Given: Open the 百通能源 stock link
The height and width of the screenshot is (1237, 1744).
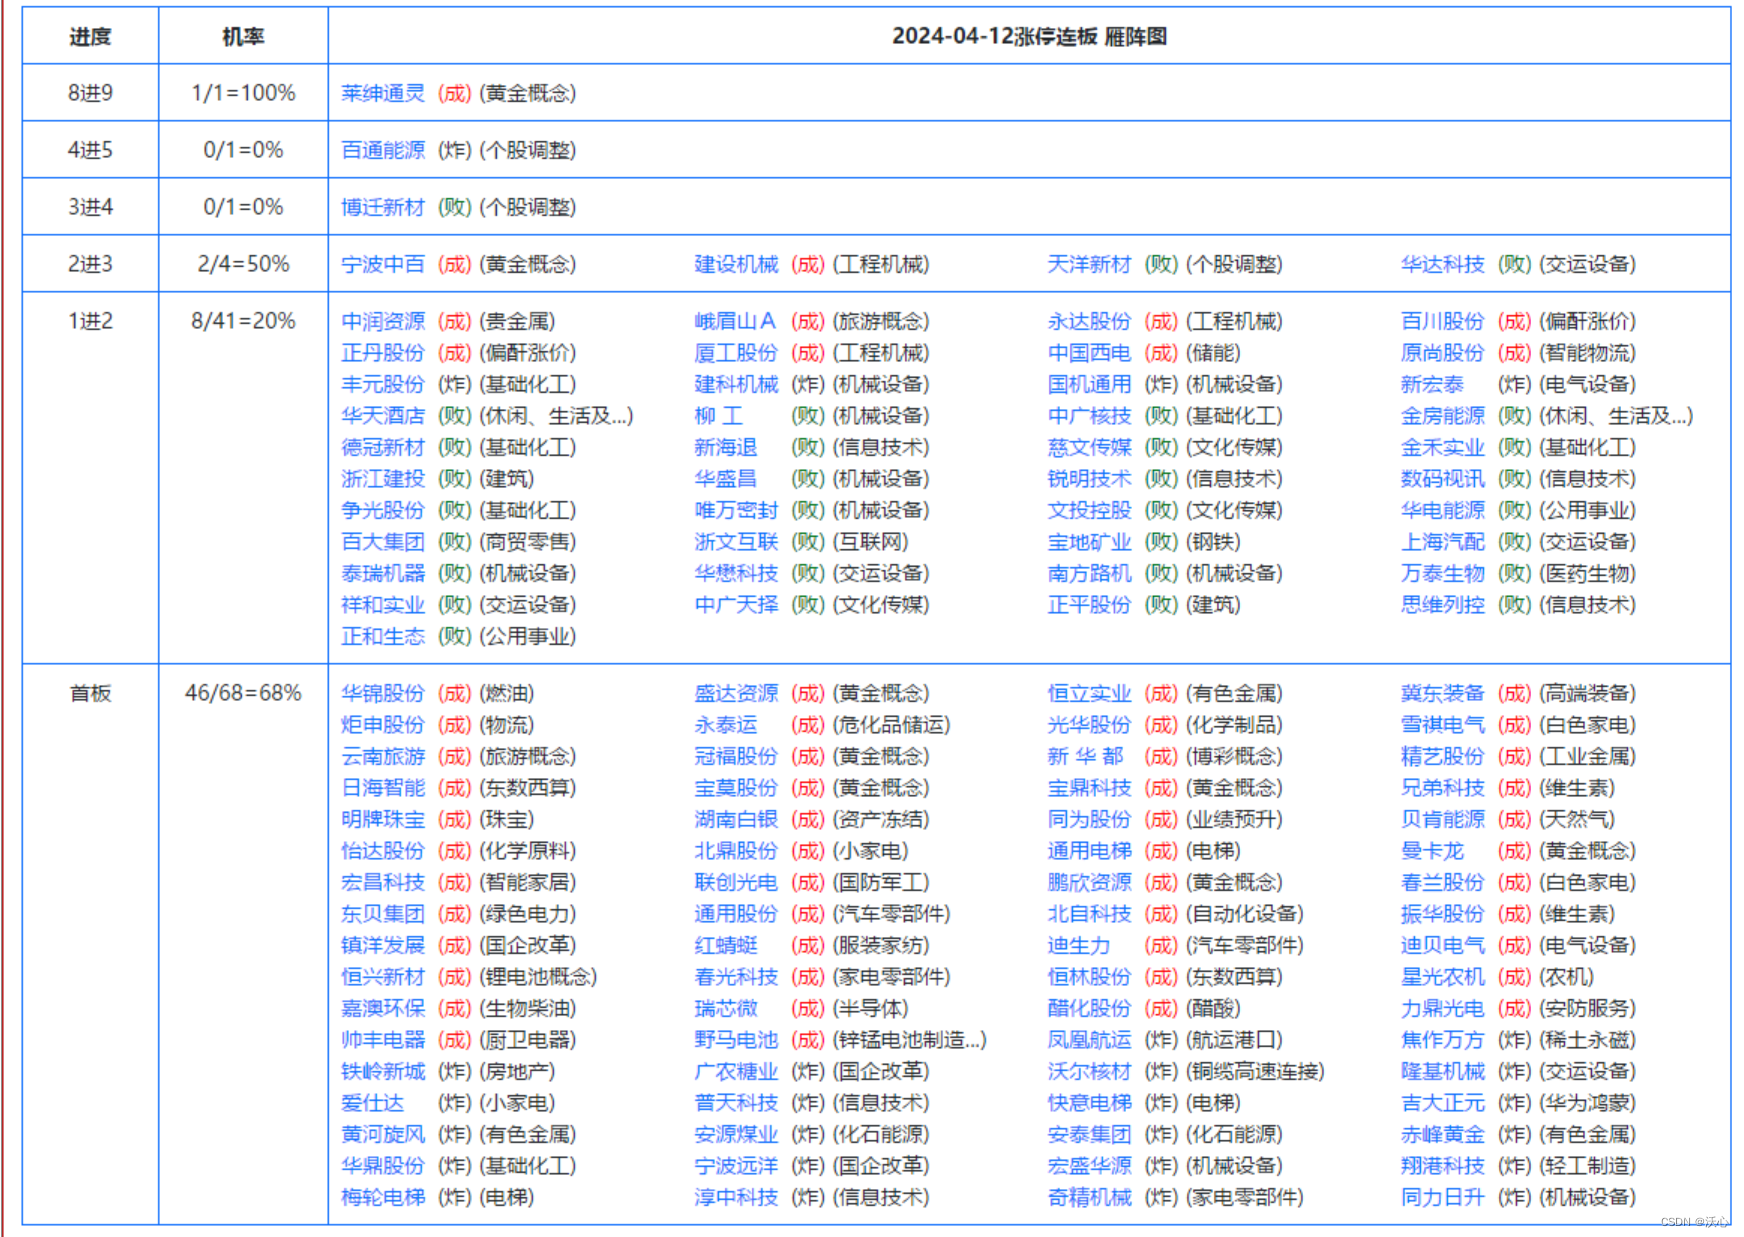Looking at the screenshot, I should click(x=383, y=150).
